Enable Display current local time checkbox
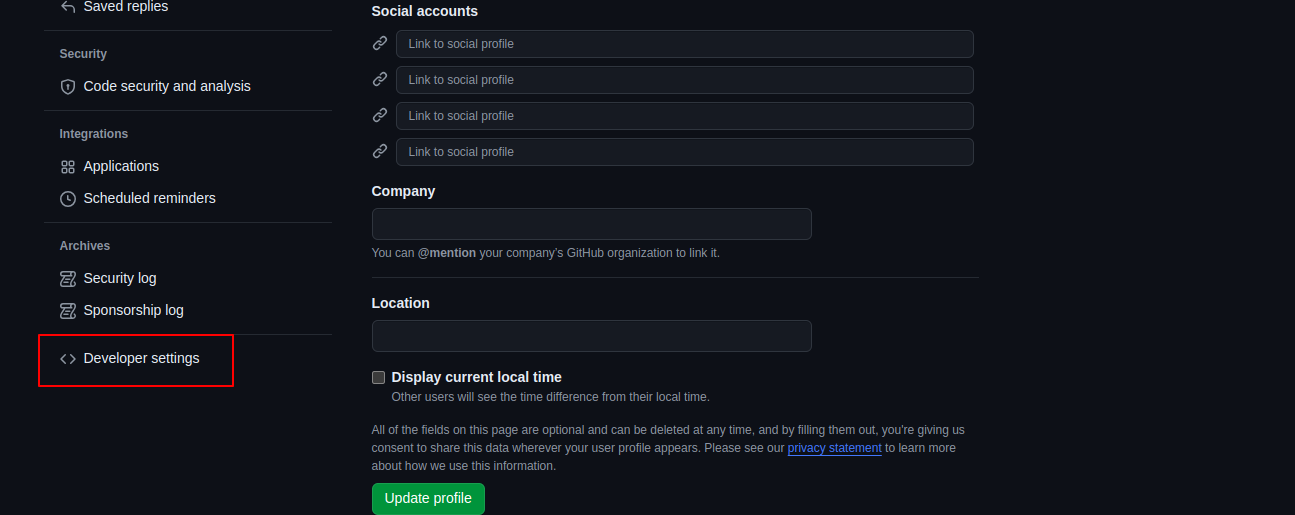The width and height of the screenshot is (1295, 515). tap(378, 378)
